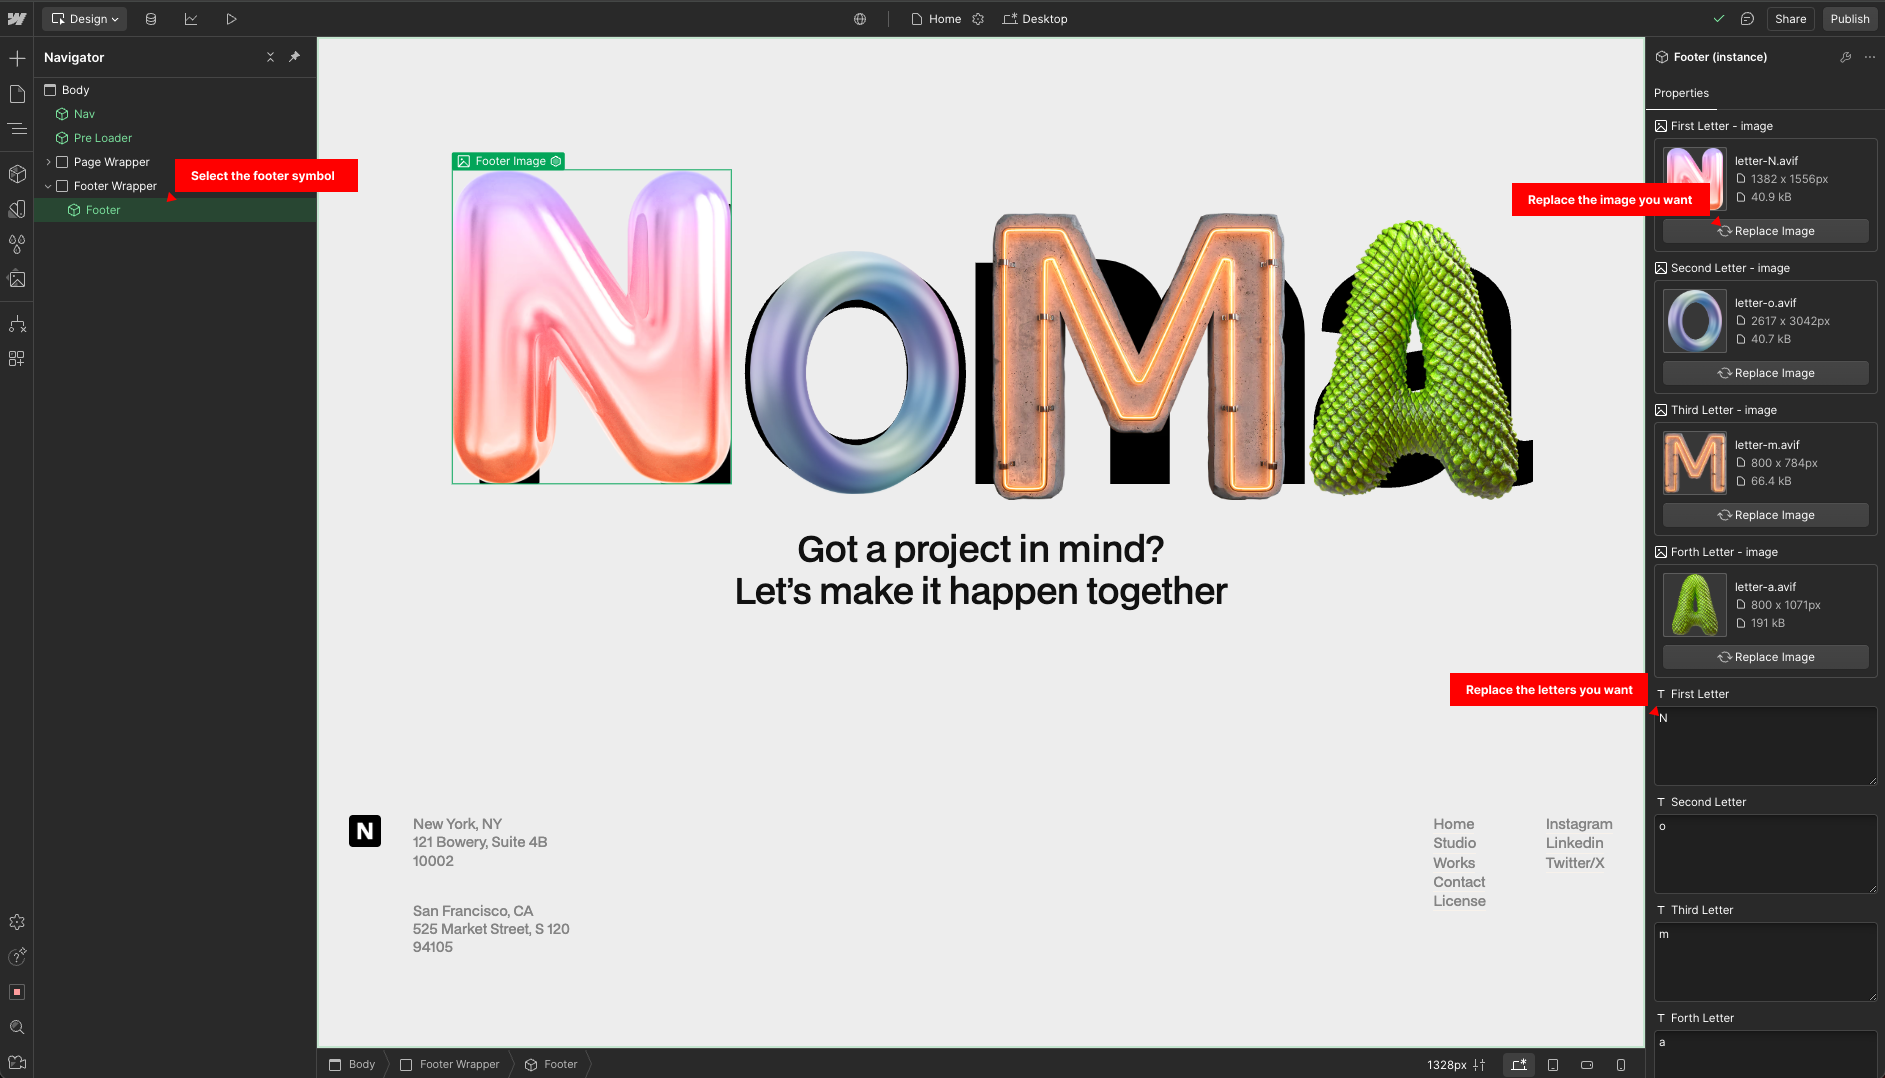
Task: Click the letter-N.avif thumbnail
Action: click(1694, 179)
